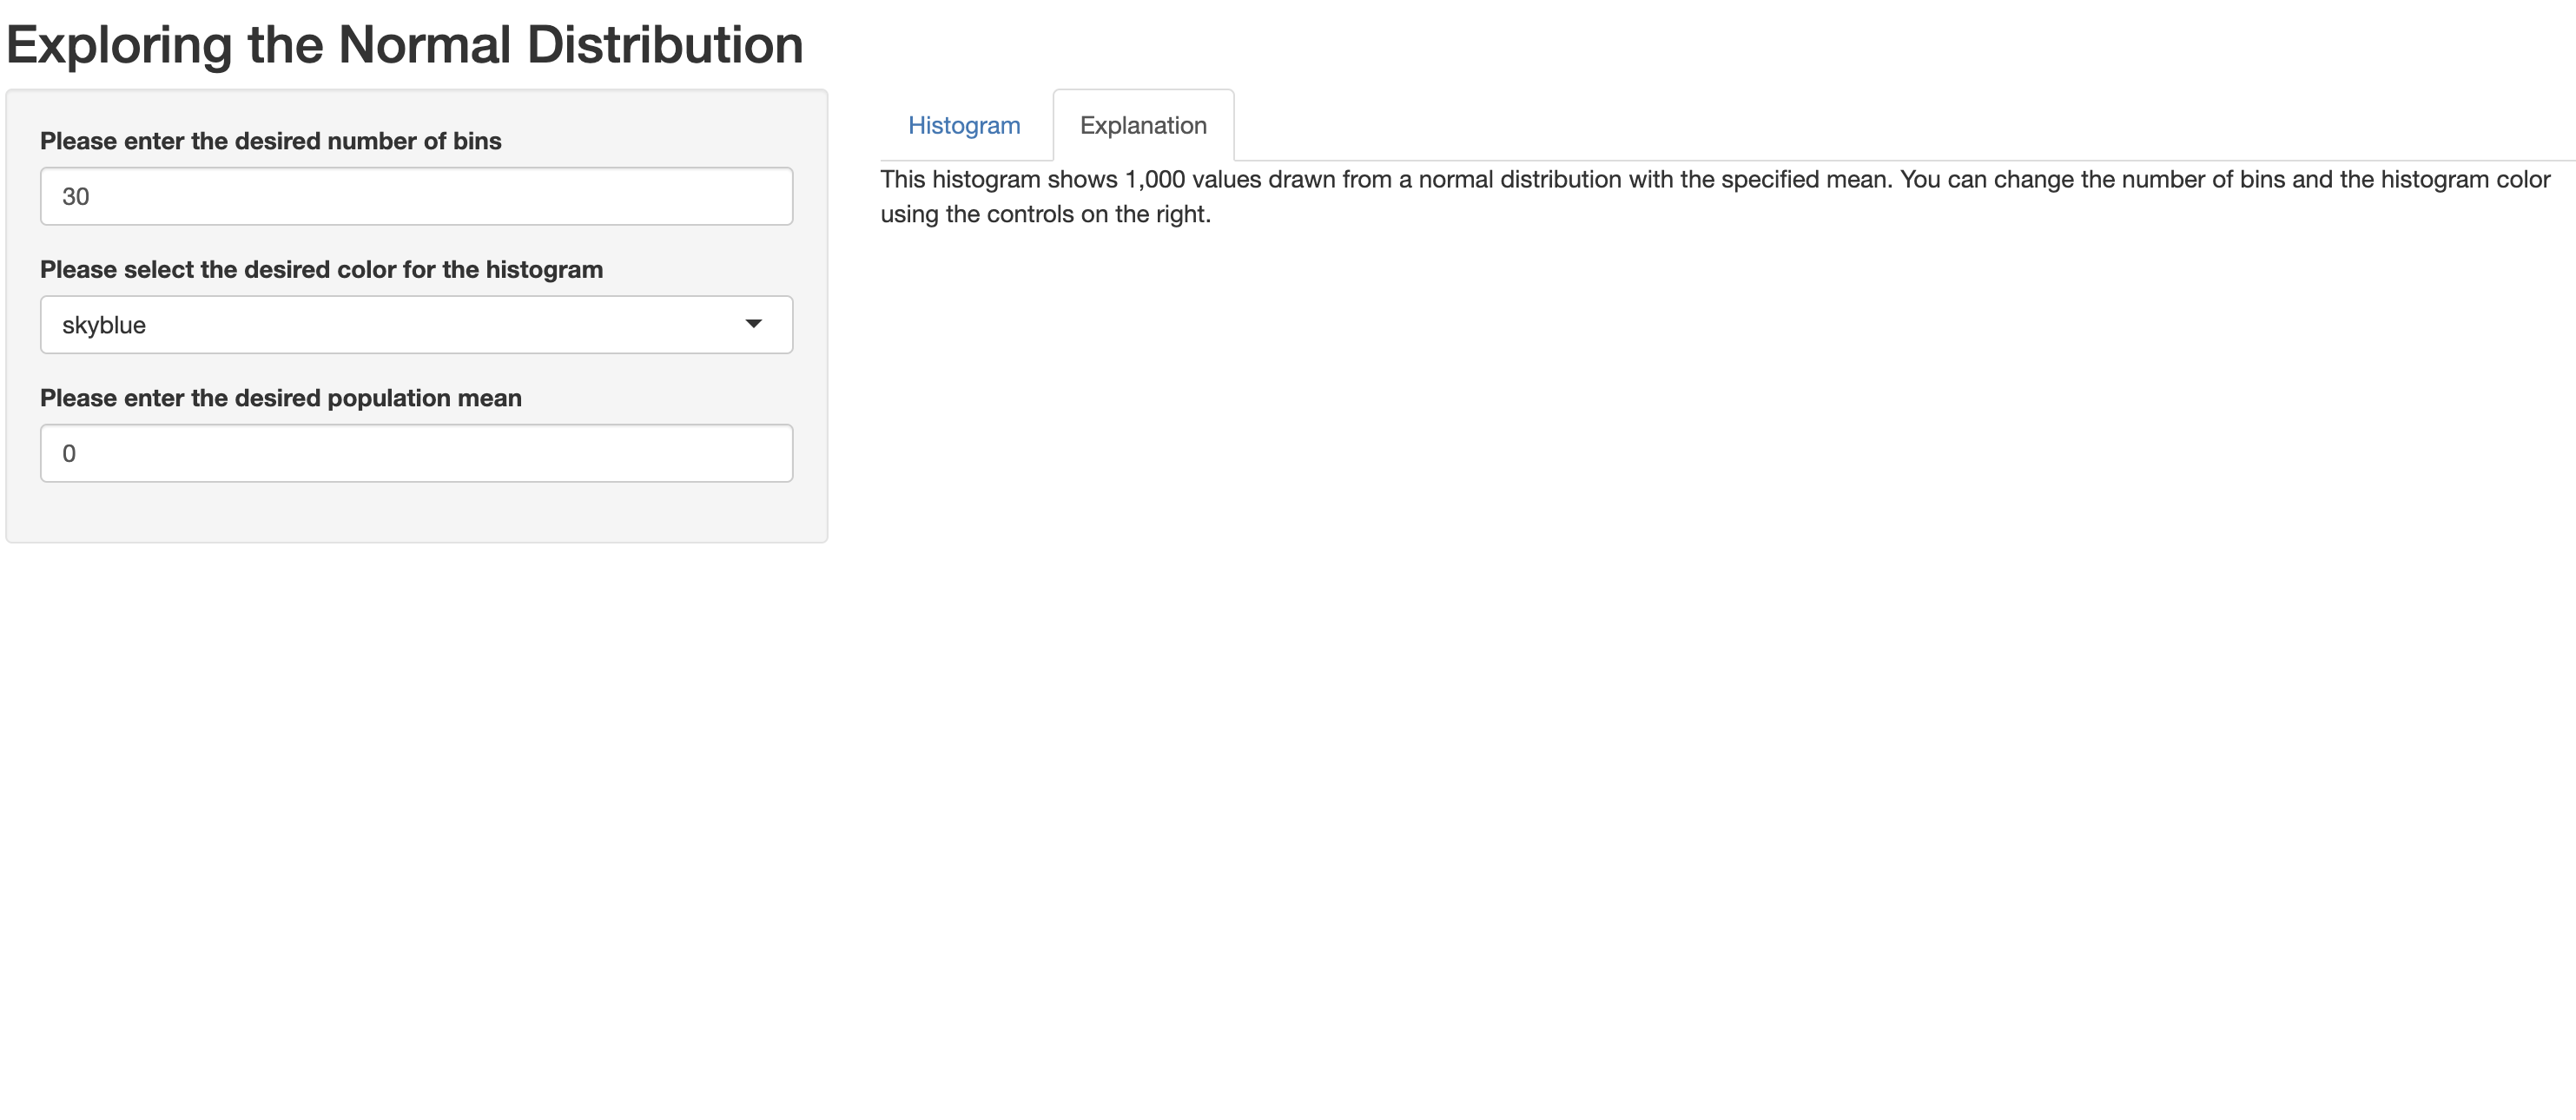
Task: Switch to the Histogram tab
Action: tap(963, 125)
